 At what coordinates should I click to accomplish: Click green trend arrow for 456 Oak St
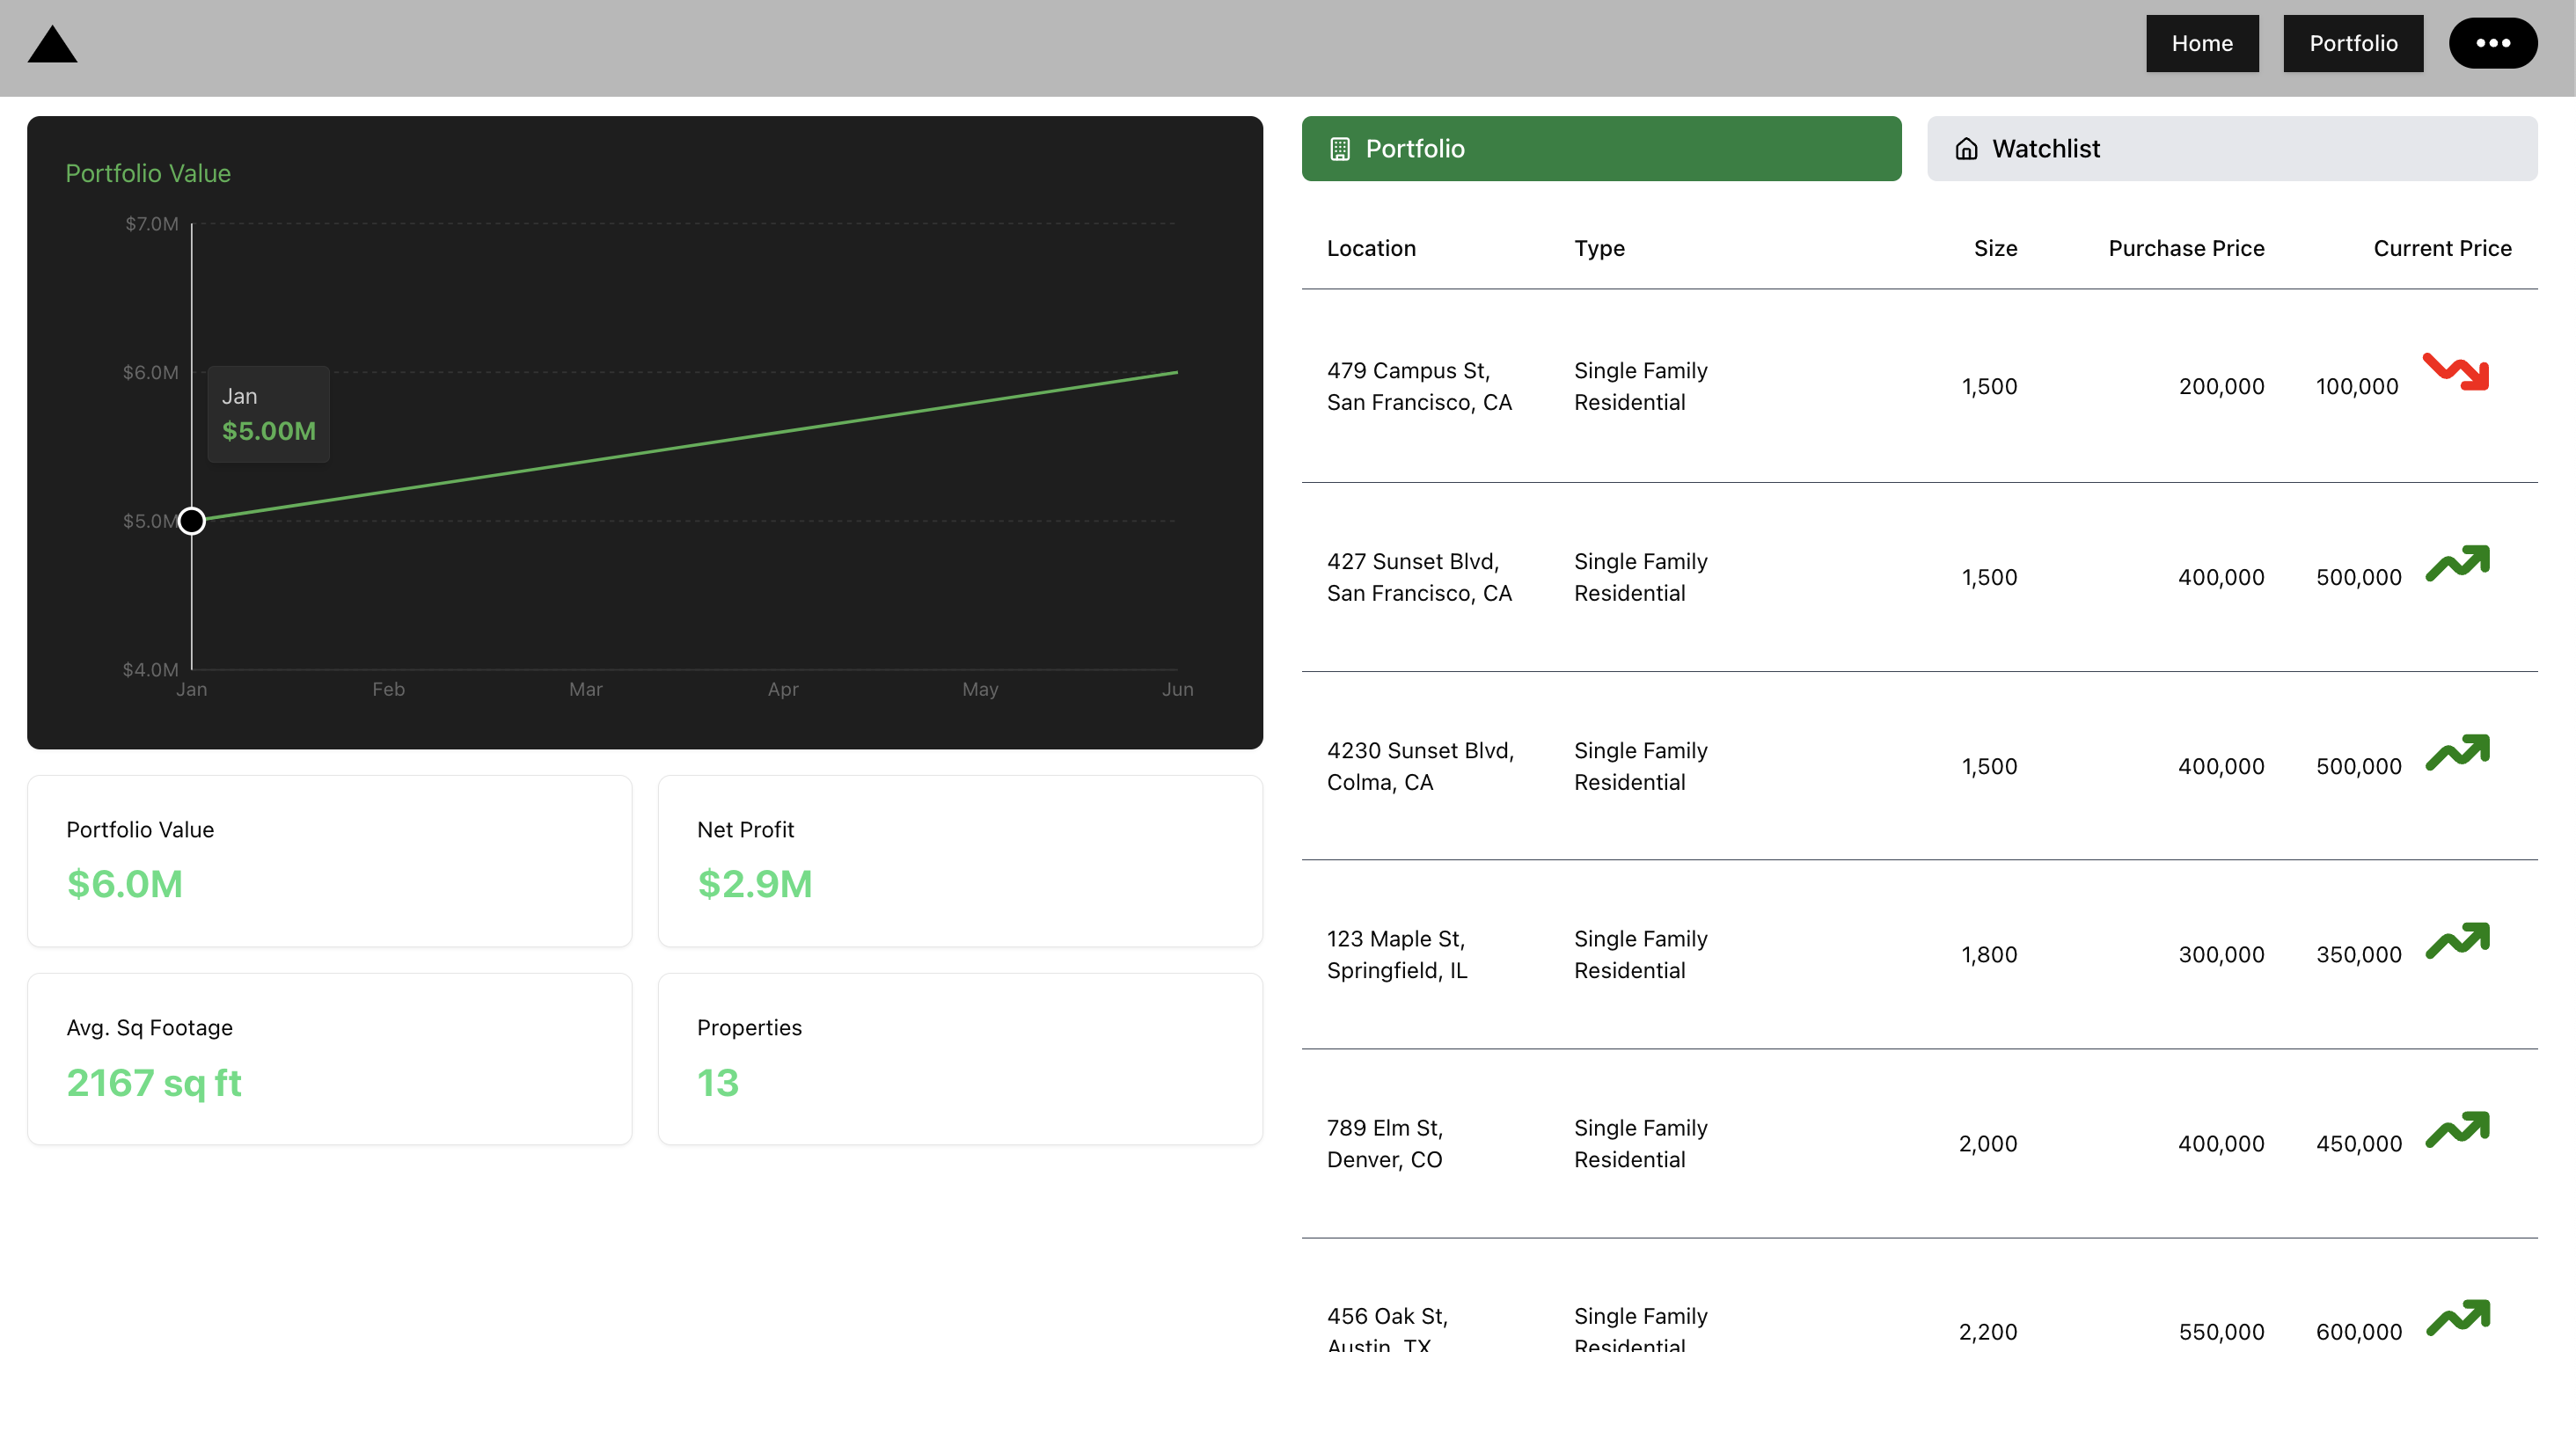2457,1317
